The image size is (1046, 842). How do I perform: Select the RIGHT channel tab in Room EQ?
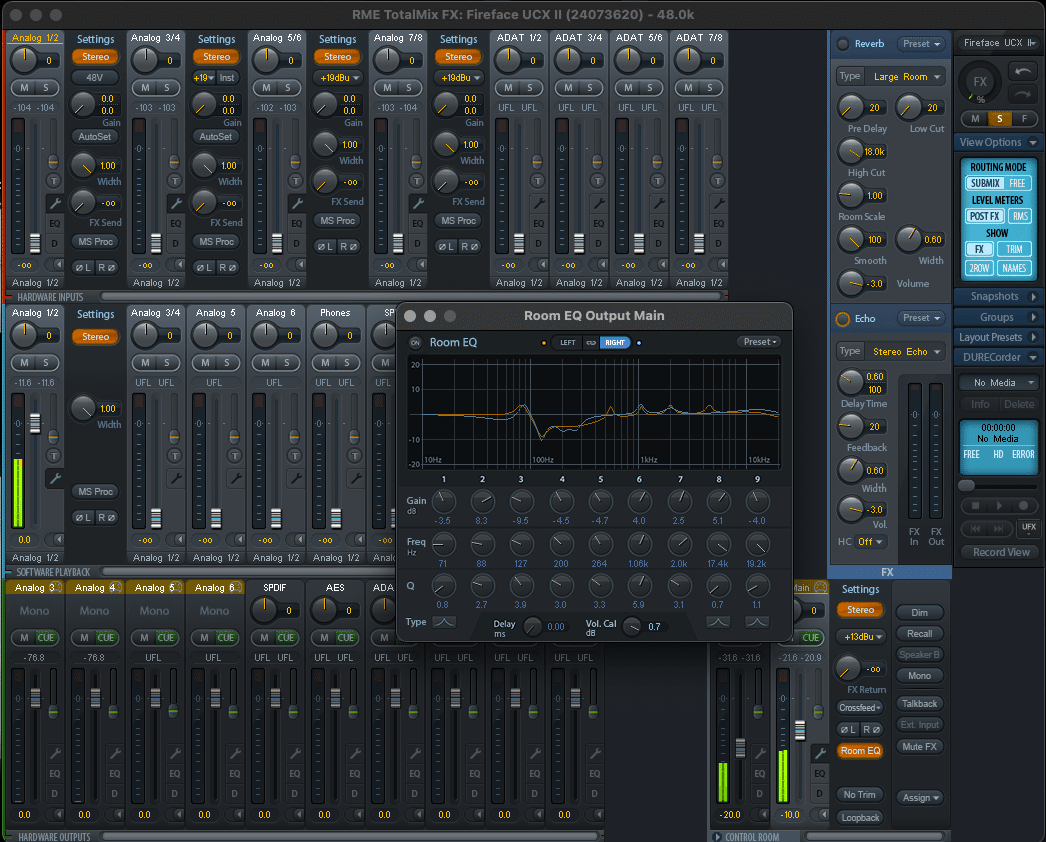coord(615,343)
